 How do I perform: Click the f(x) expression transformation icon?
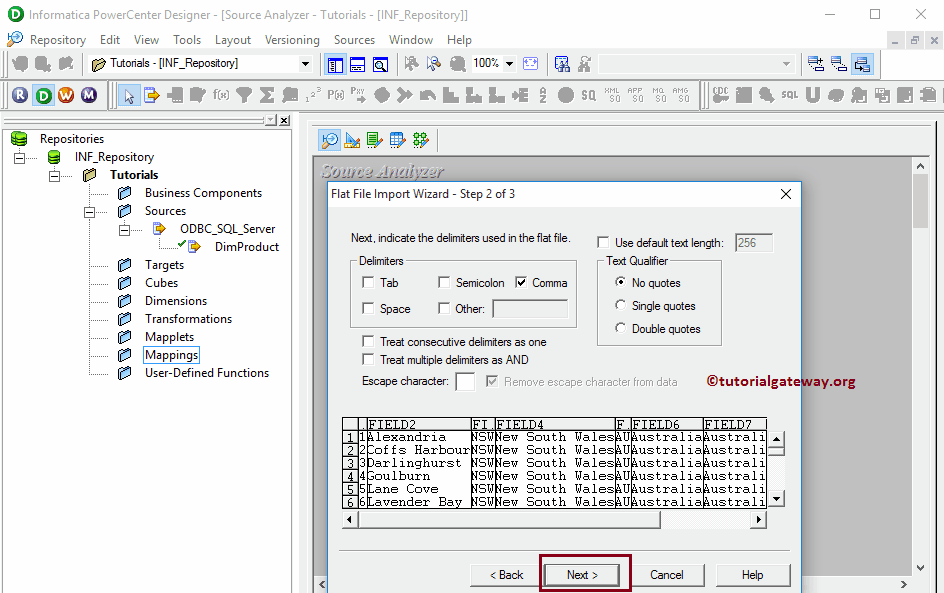coord(221,95)
